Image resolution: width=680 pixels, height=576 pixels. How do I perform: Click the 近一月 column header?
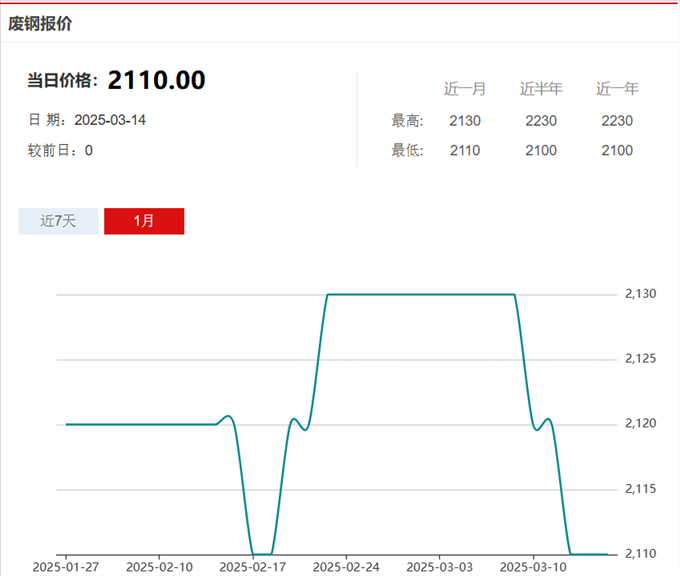pyautogui.click(x=464, y=89)
